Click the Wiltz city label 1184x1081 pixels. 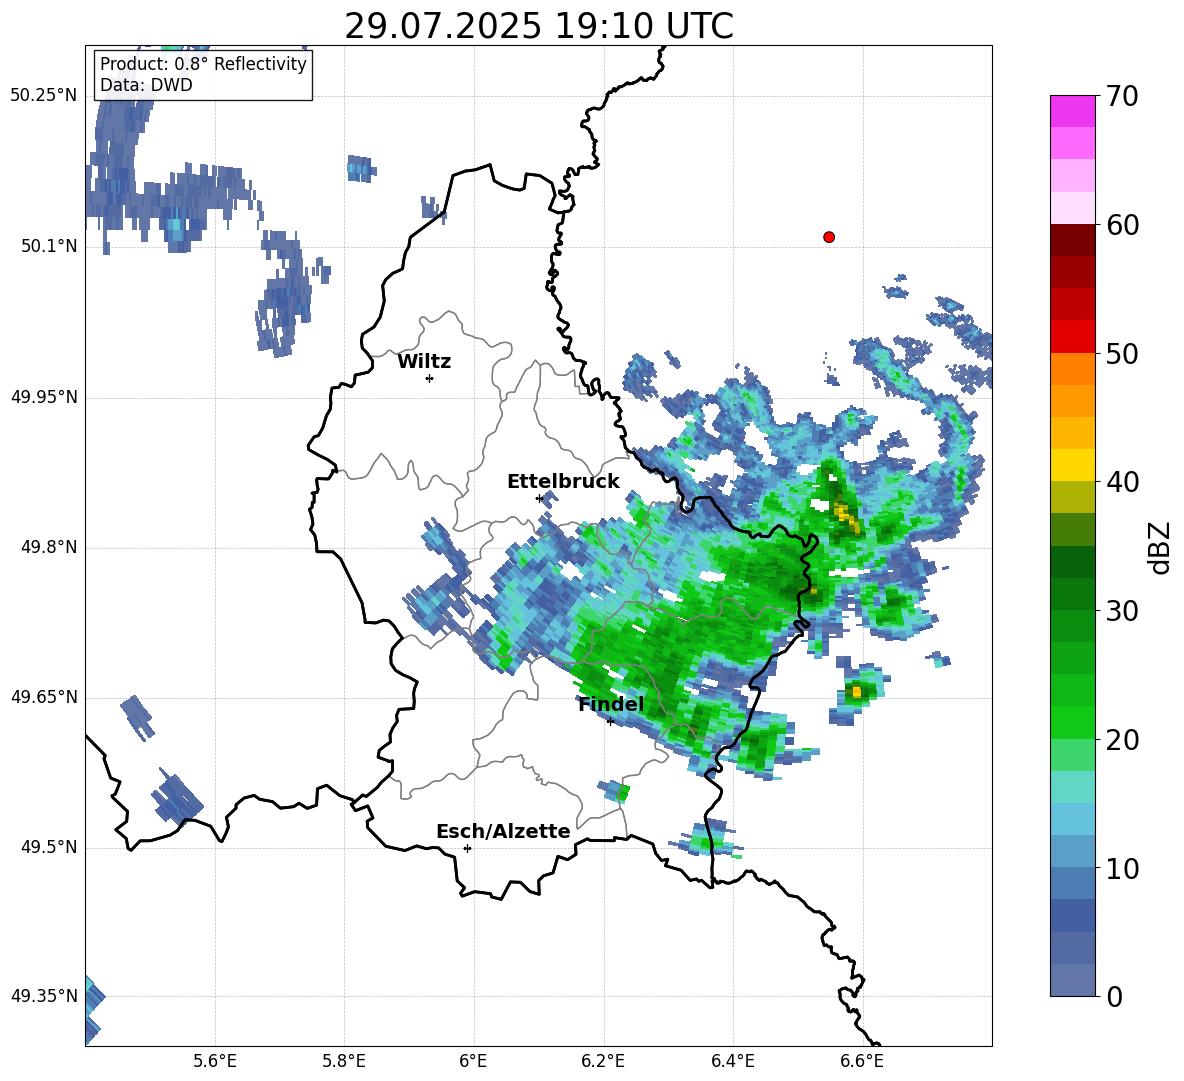pyautogui.click(x=424, y=362)
